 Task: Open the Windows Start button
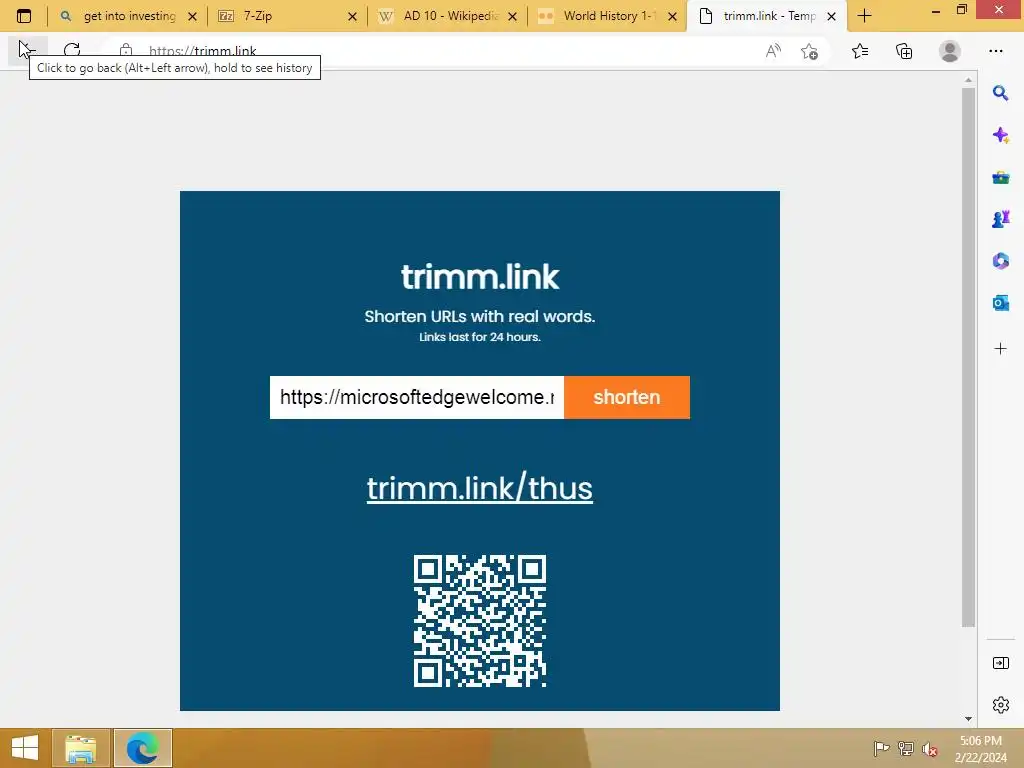point(25,748)
